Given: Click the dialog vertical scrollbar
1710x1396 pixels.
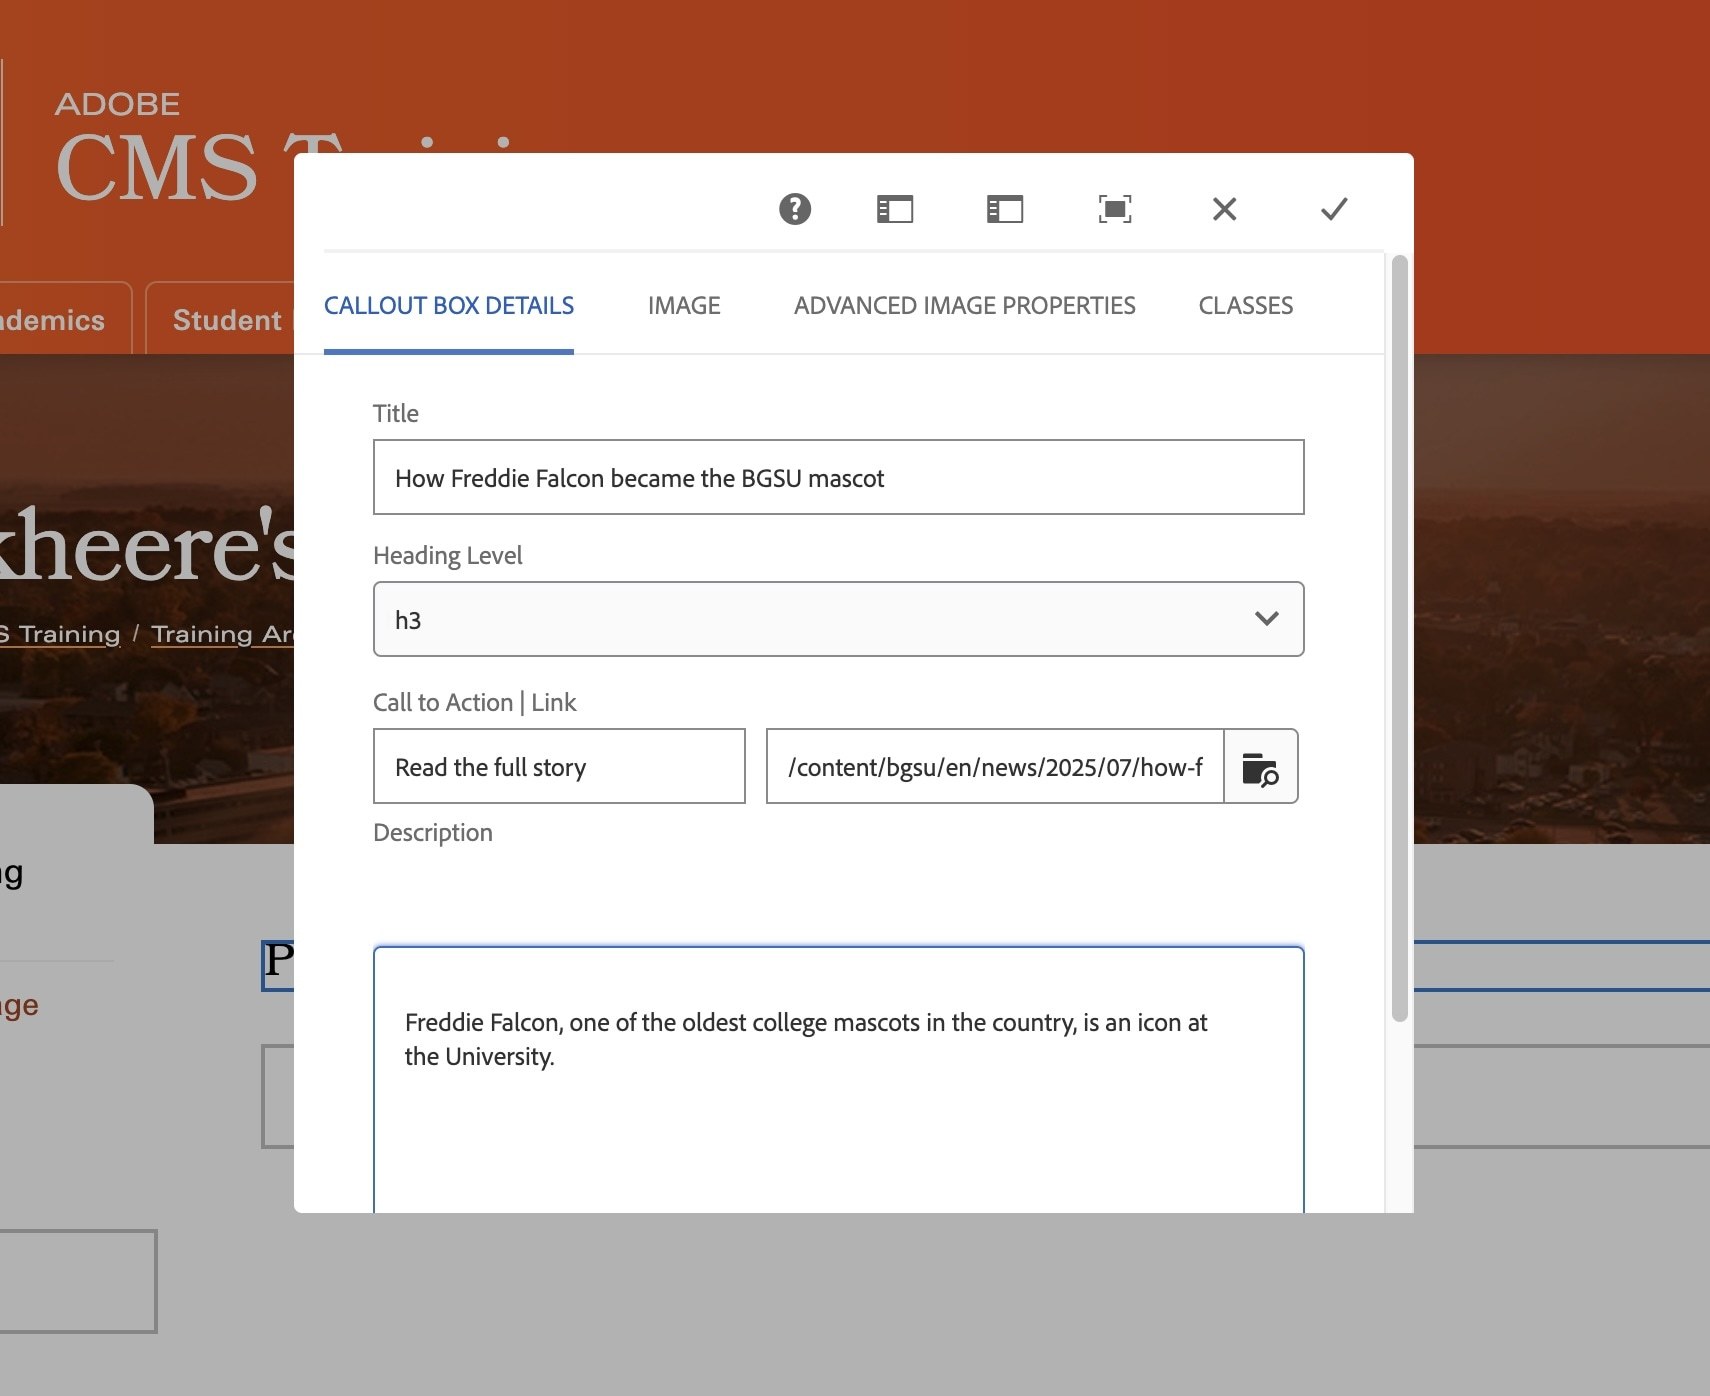Looking at the screenshot, I should tap(1400, 638).
